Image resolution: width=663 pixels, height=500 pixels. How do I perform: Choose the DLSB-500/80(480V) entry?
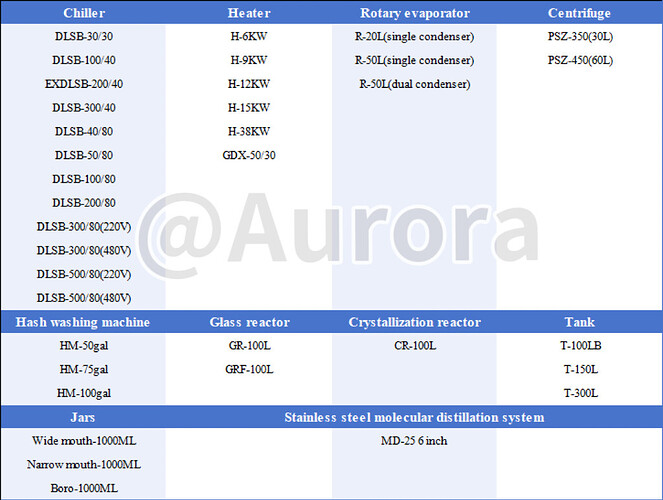[x=84, y=298]
